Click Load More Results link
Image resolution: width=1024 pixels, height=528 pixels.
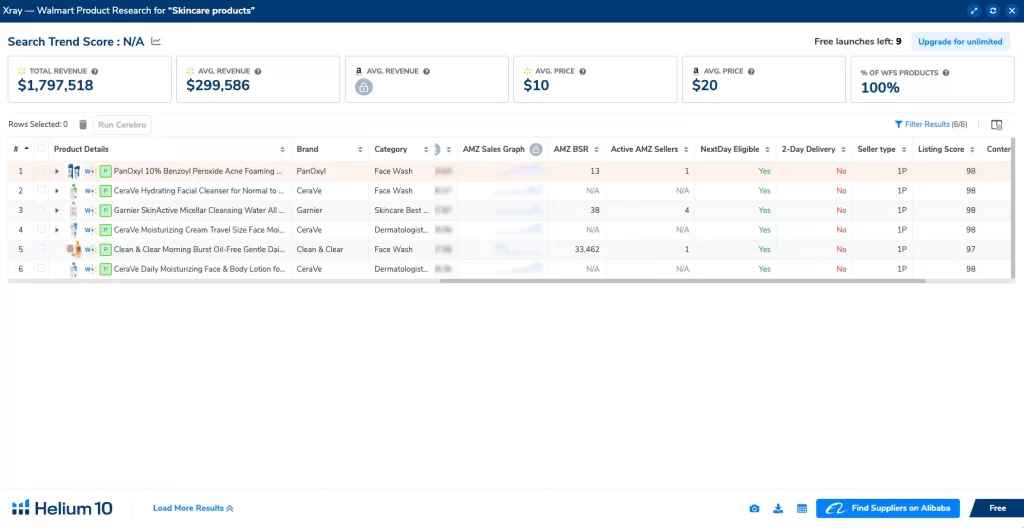(x=193, y=508)
